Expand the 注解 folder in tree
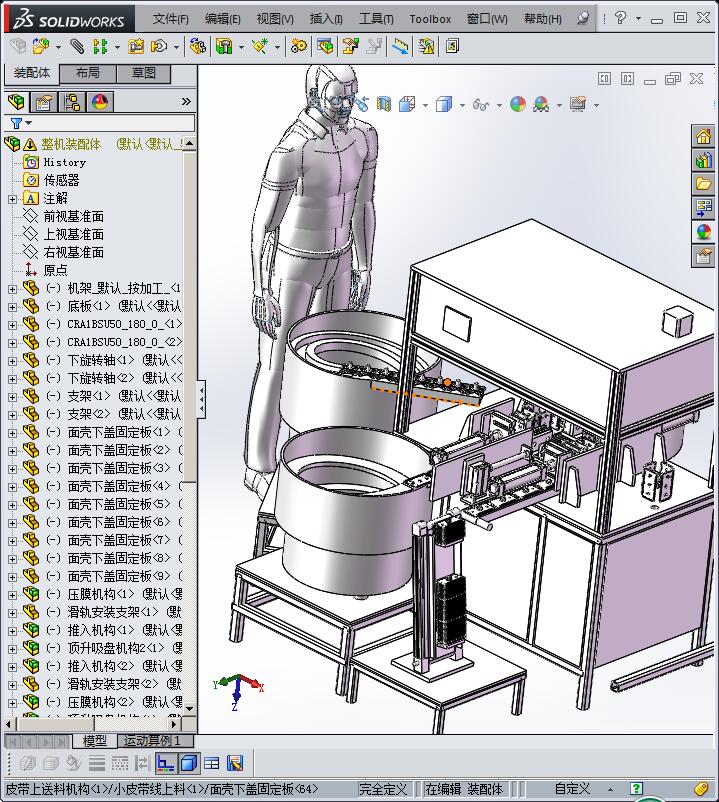The image size is (719, 802). click(x=12, y=199)
